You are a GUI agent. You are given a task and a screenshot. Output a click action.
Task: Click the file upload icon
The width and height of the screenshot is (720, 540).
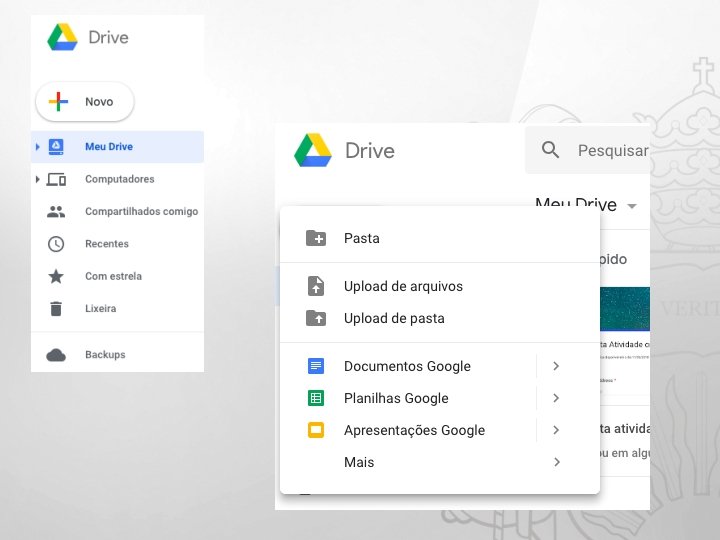click(316, 286)
